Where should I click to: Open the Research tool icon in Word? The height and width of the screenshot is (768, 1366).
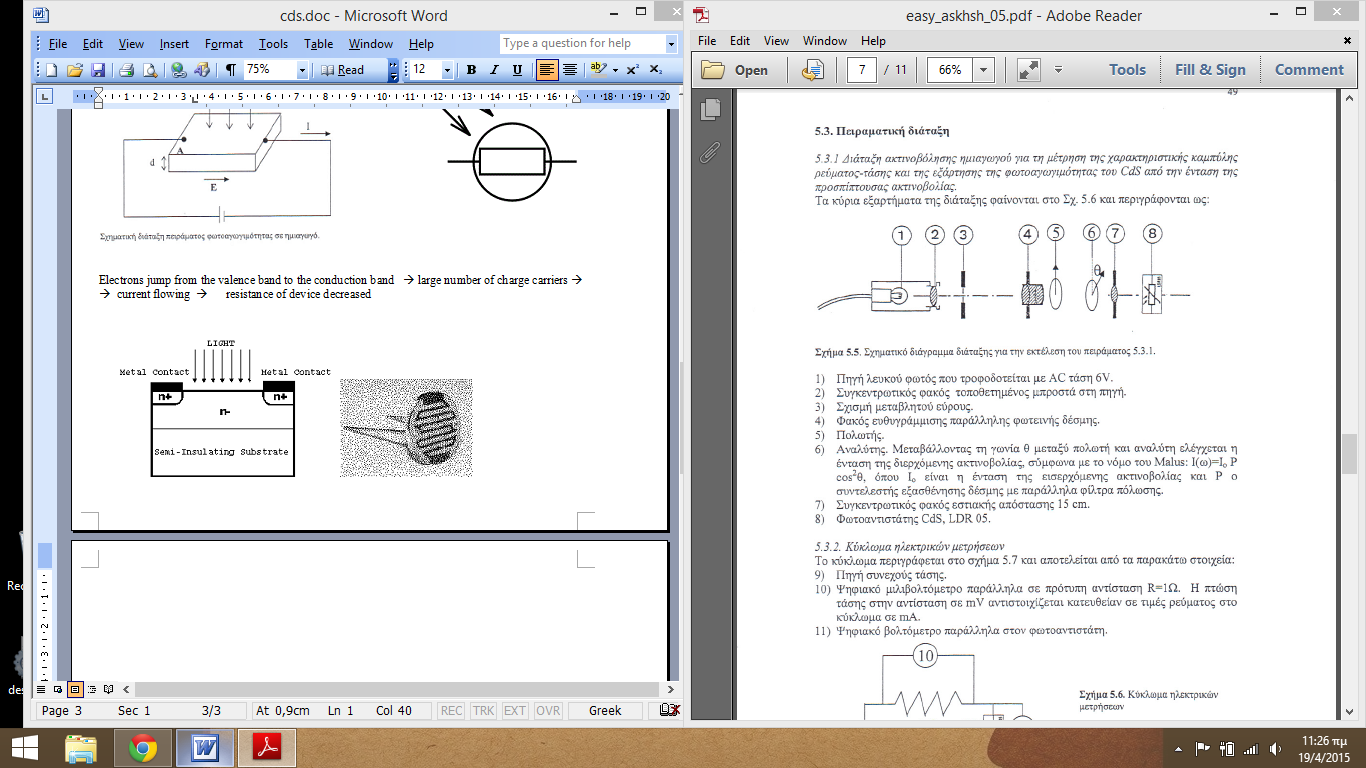pyautogui.click(x=202, y=70)
